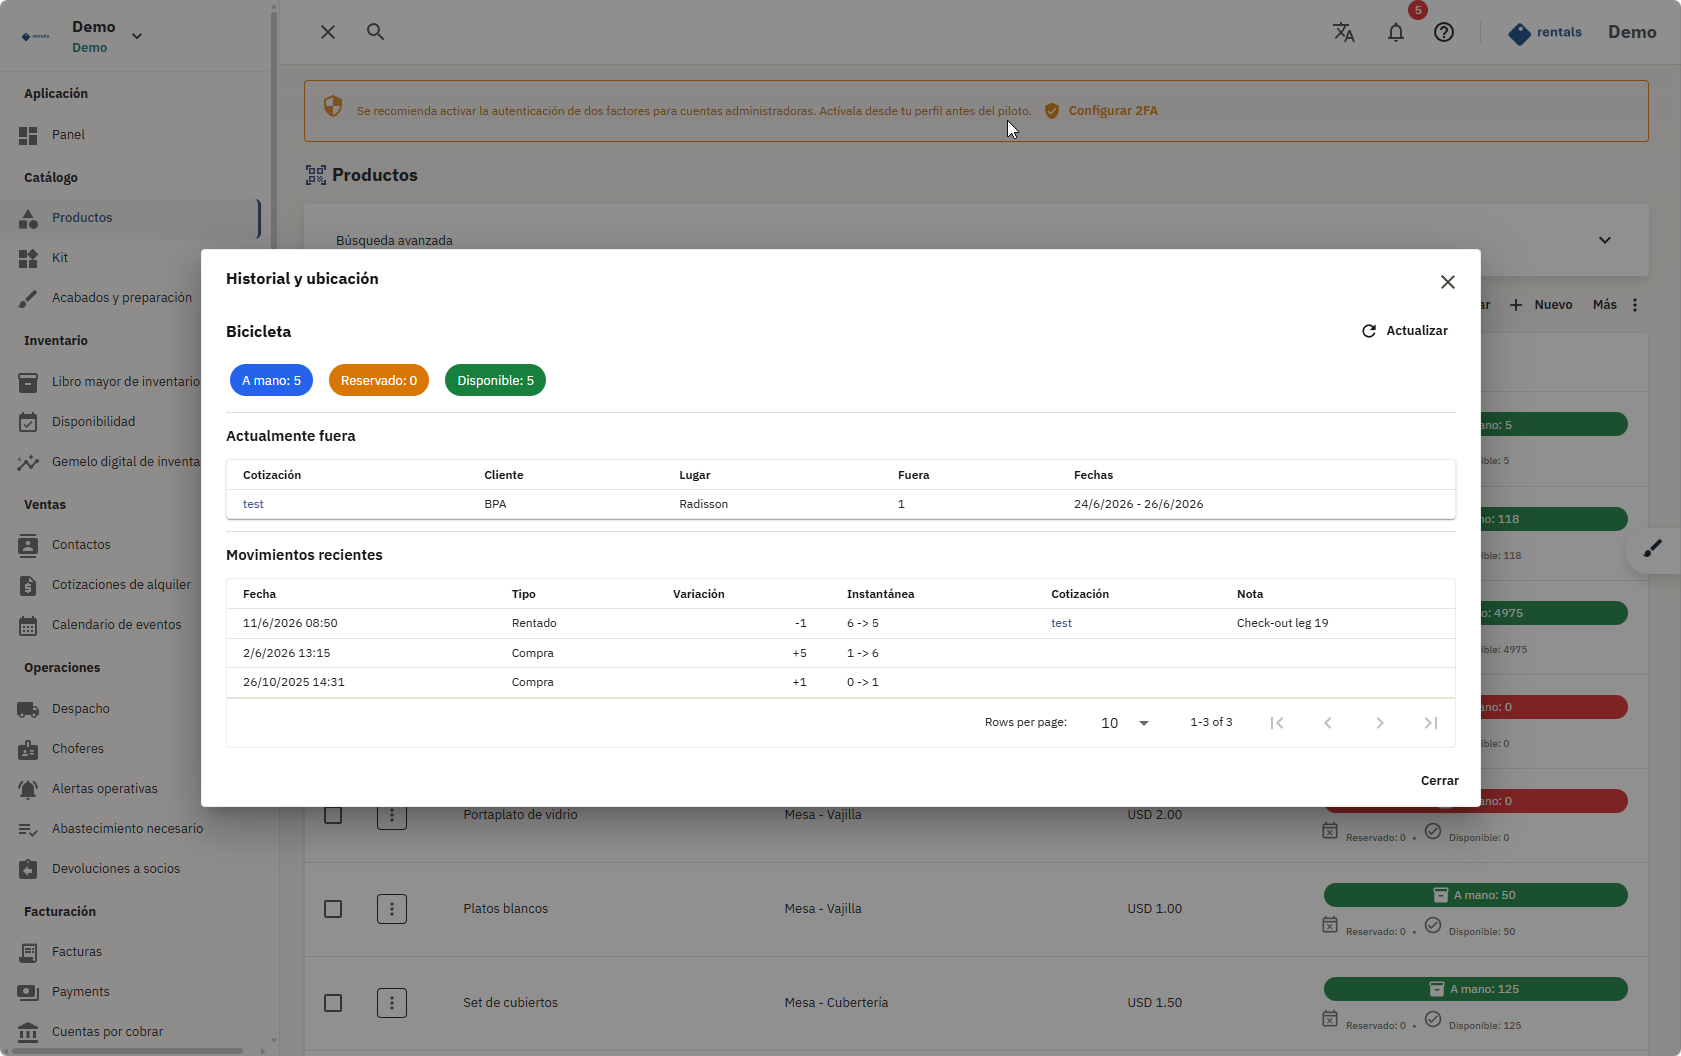Open the test link in Movimientos recientes

coord(1061,623)
